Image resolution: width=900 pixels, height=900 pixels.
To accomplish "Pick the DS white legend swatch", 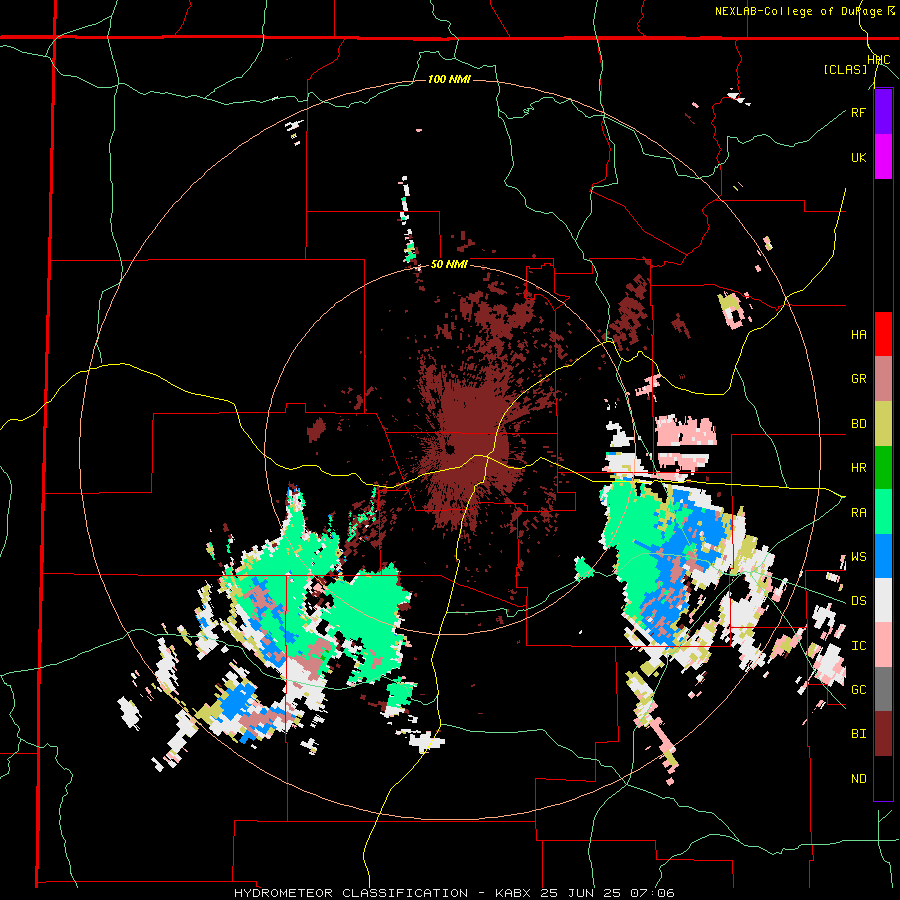I will pyautogui.click(x=883, y=600).
